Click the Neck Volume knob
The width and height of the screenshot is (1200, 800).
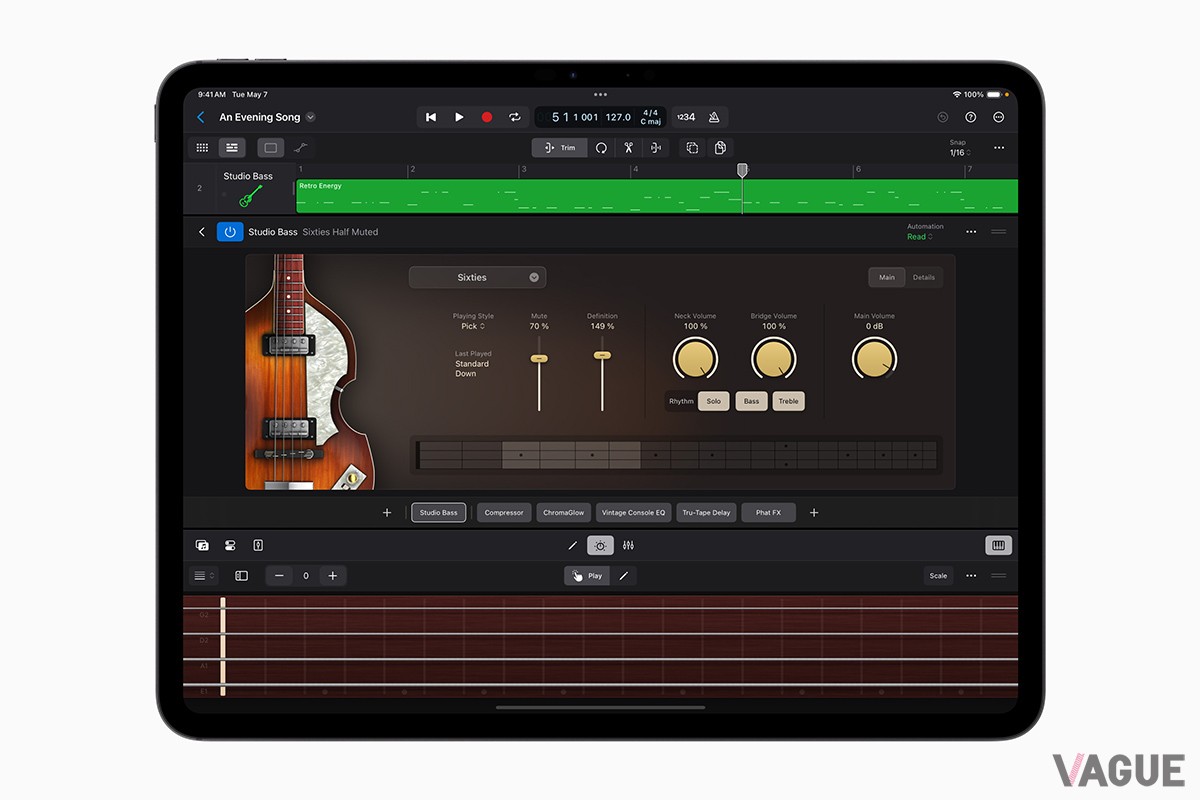tap(695, 358)
